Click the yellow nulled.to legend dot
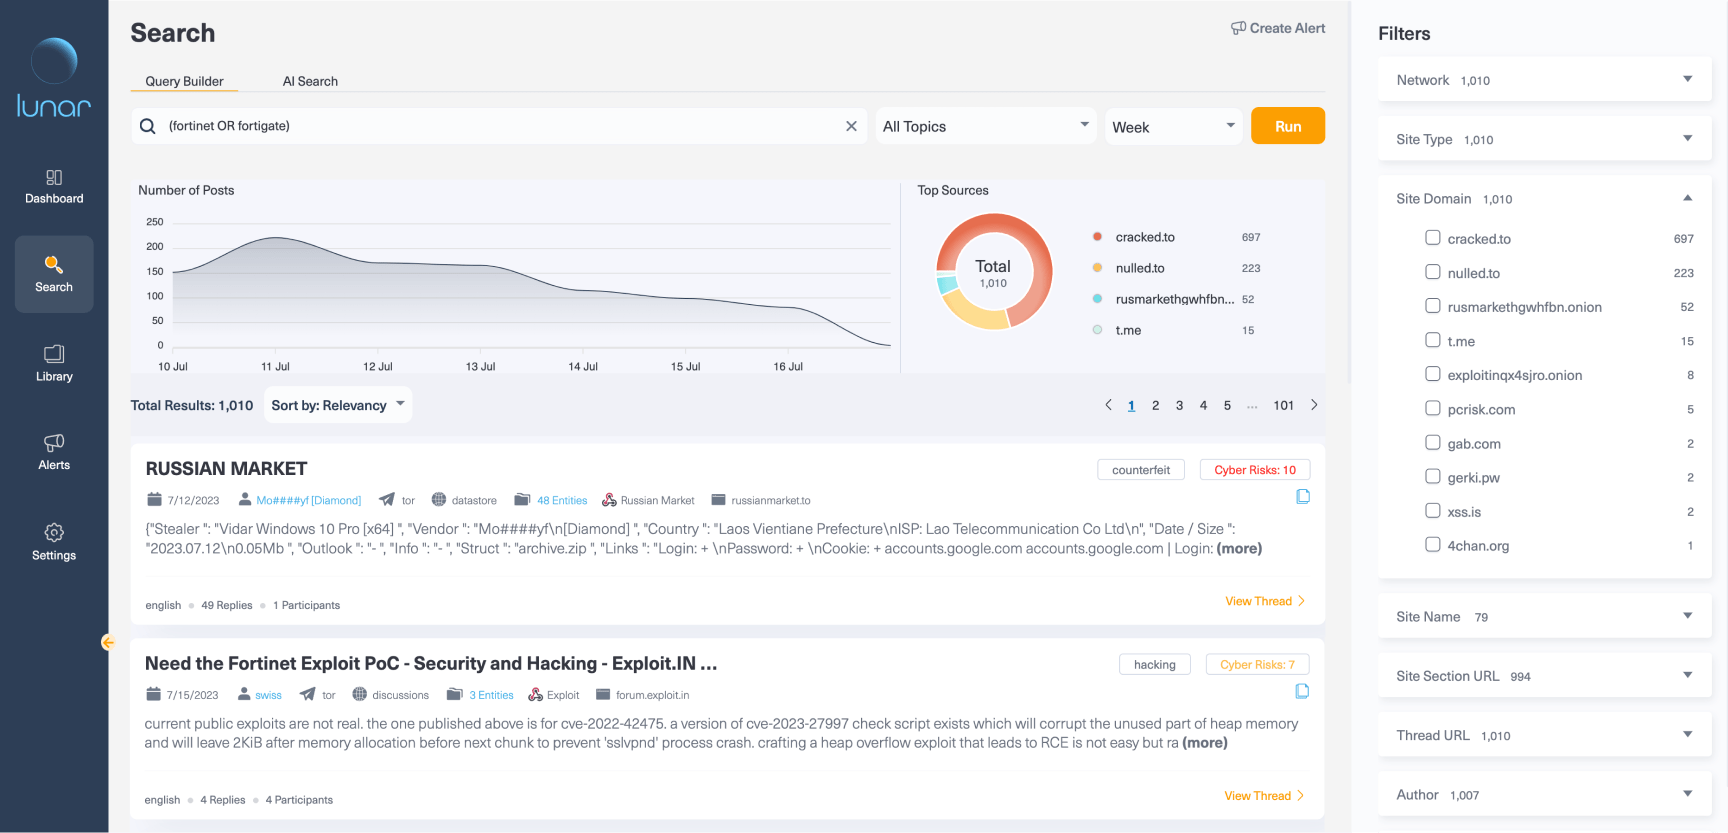Image resolution: width=1728 pixels, height=833 pixels. pos(1097,268)
